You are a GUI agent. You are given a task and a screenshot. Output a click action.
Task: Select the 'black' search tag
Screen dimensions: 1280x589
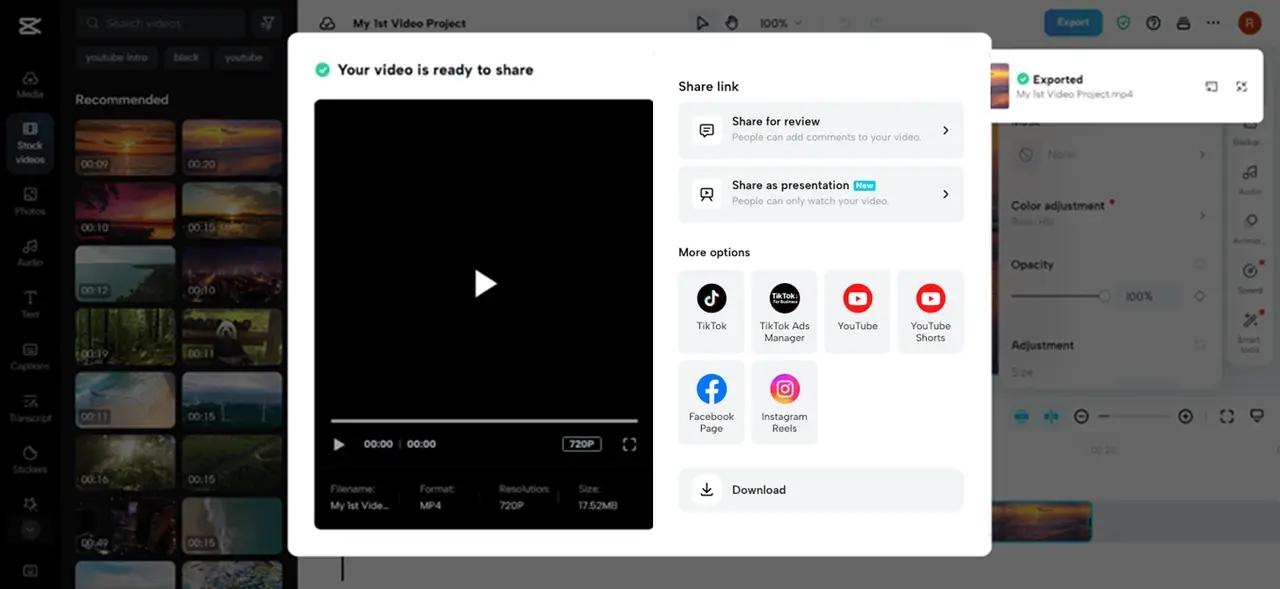pyautogui.click(x=186, y=58)
